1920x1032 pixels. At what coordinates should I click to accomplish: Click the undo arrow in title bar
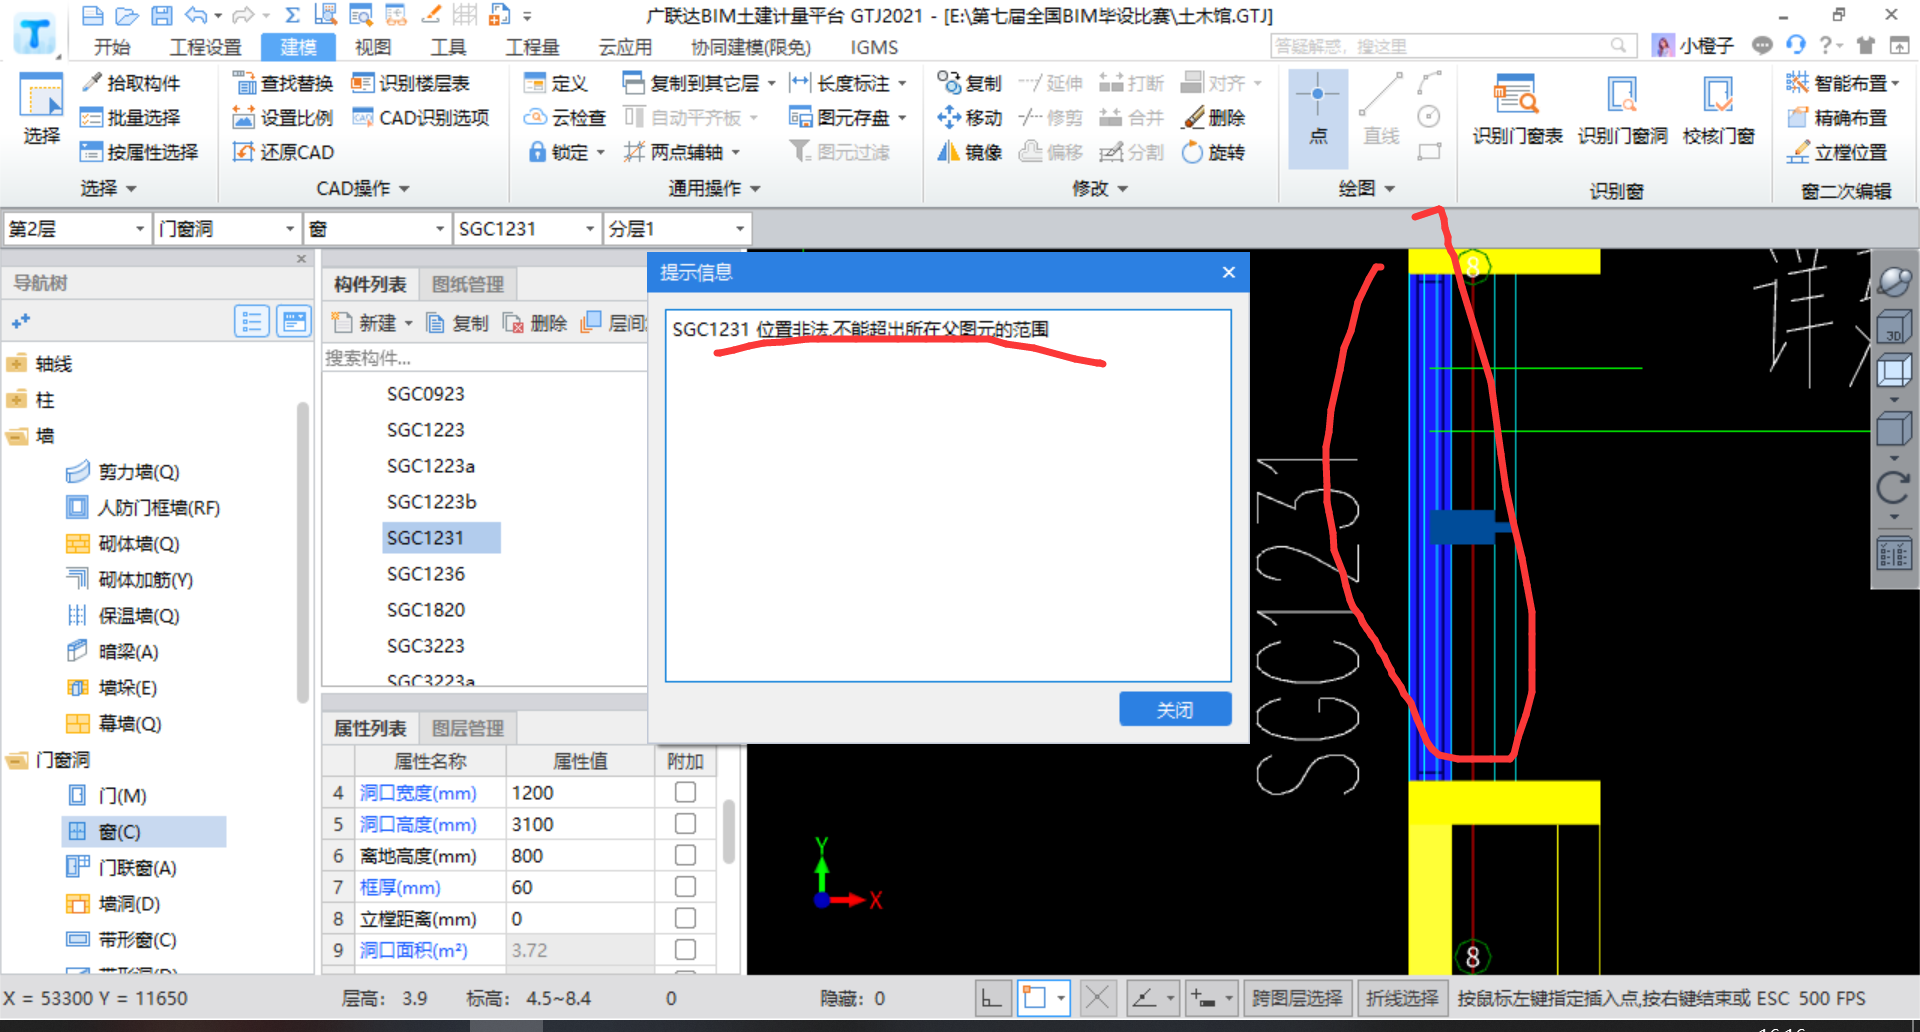[x=196, y=15]
